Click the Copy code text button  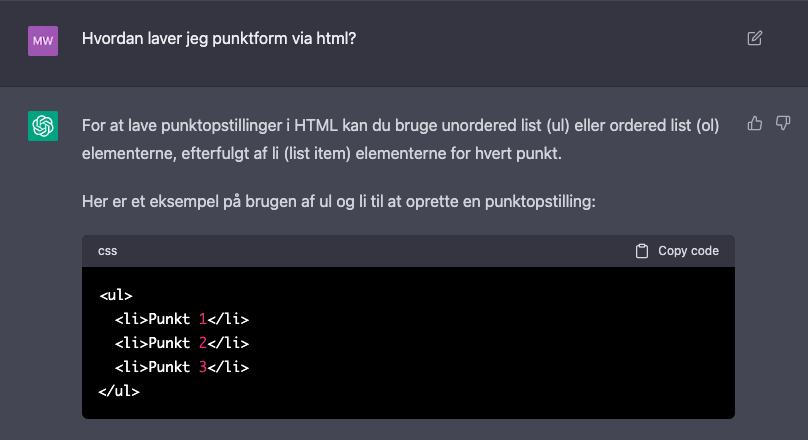(x=688, y=251)
